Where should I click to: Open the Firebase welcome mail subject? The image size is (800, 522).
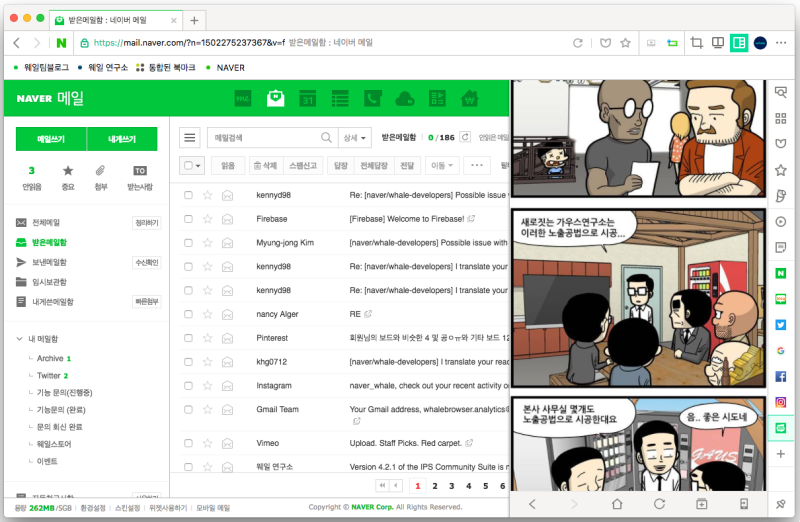(407, 219)
